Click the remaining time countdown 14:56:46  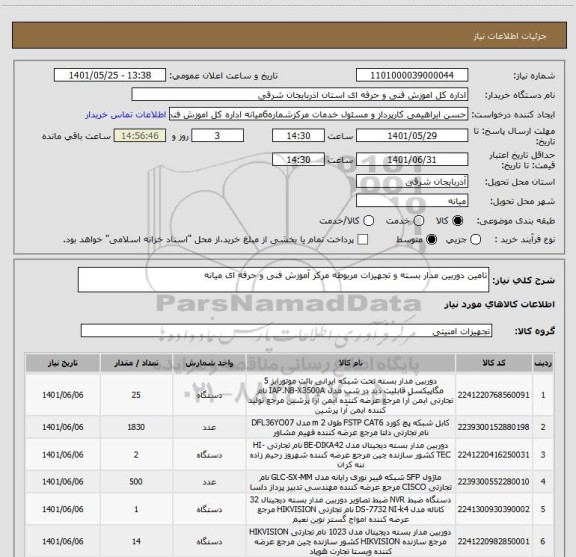point(140,136)
